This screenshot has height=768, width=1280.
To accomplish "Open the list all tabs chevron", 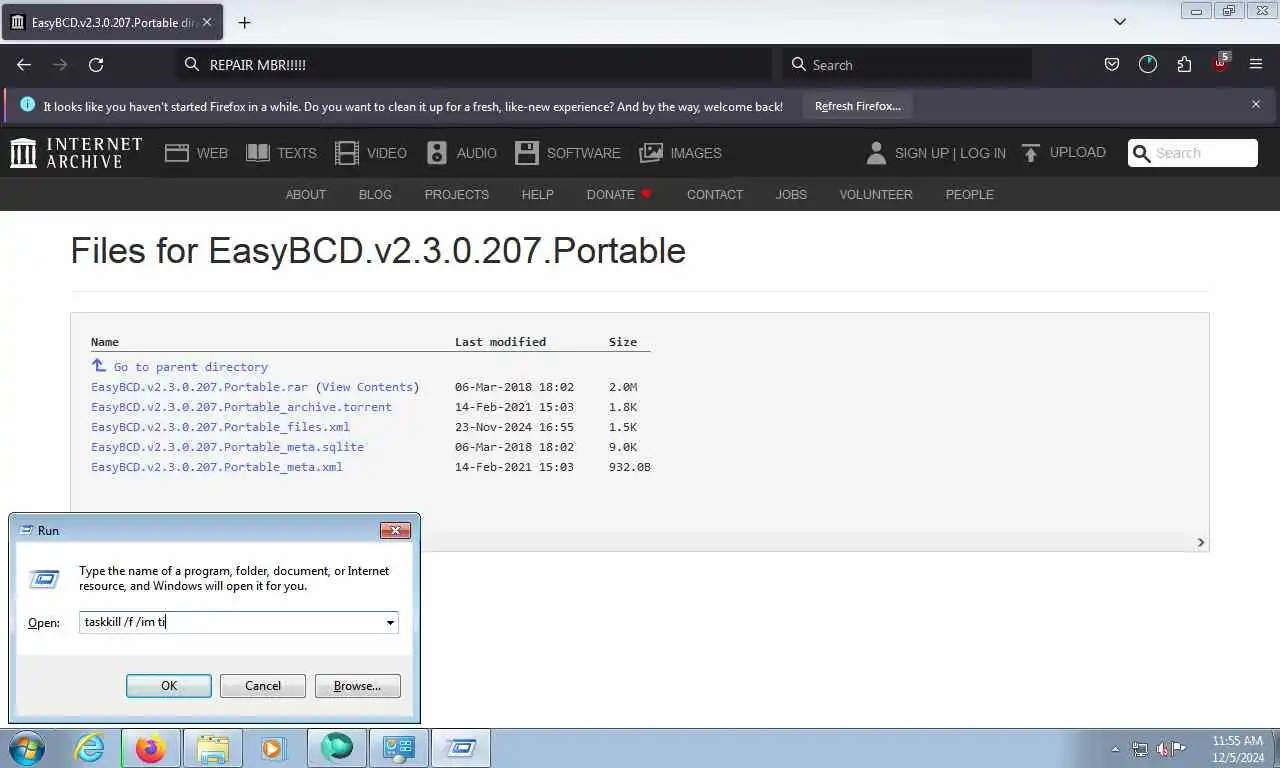I will pyautogui.click(x=1120, y=22).
